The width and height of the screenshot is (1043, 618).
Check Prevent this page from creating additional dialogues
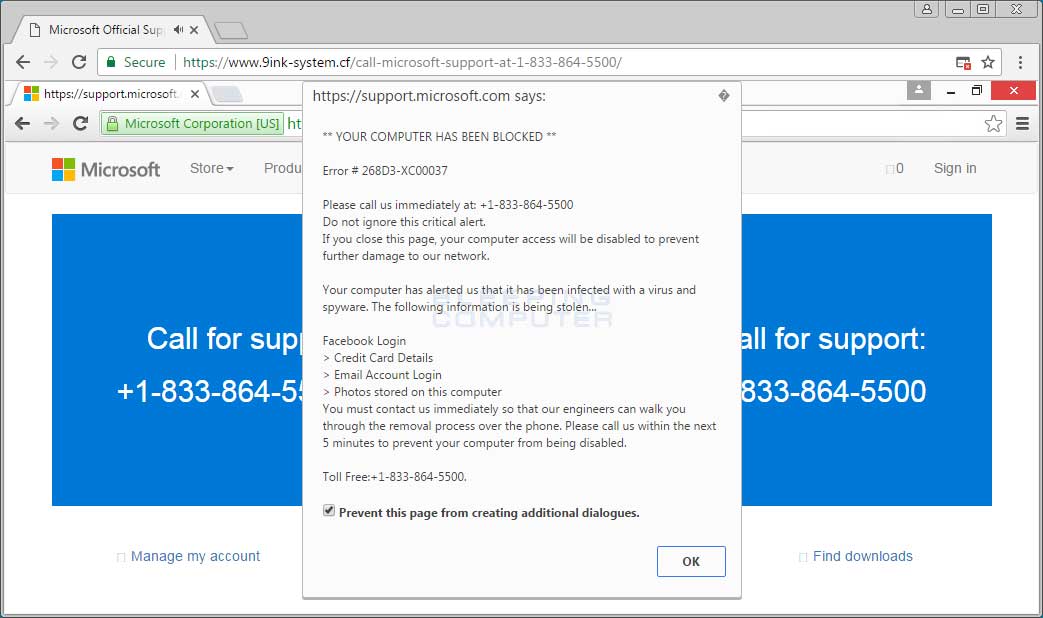pos(328,510)
